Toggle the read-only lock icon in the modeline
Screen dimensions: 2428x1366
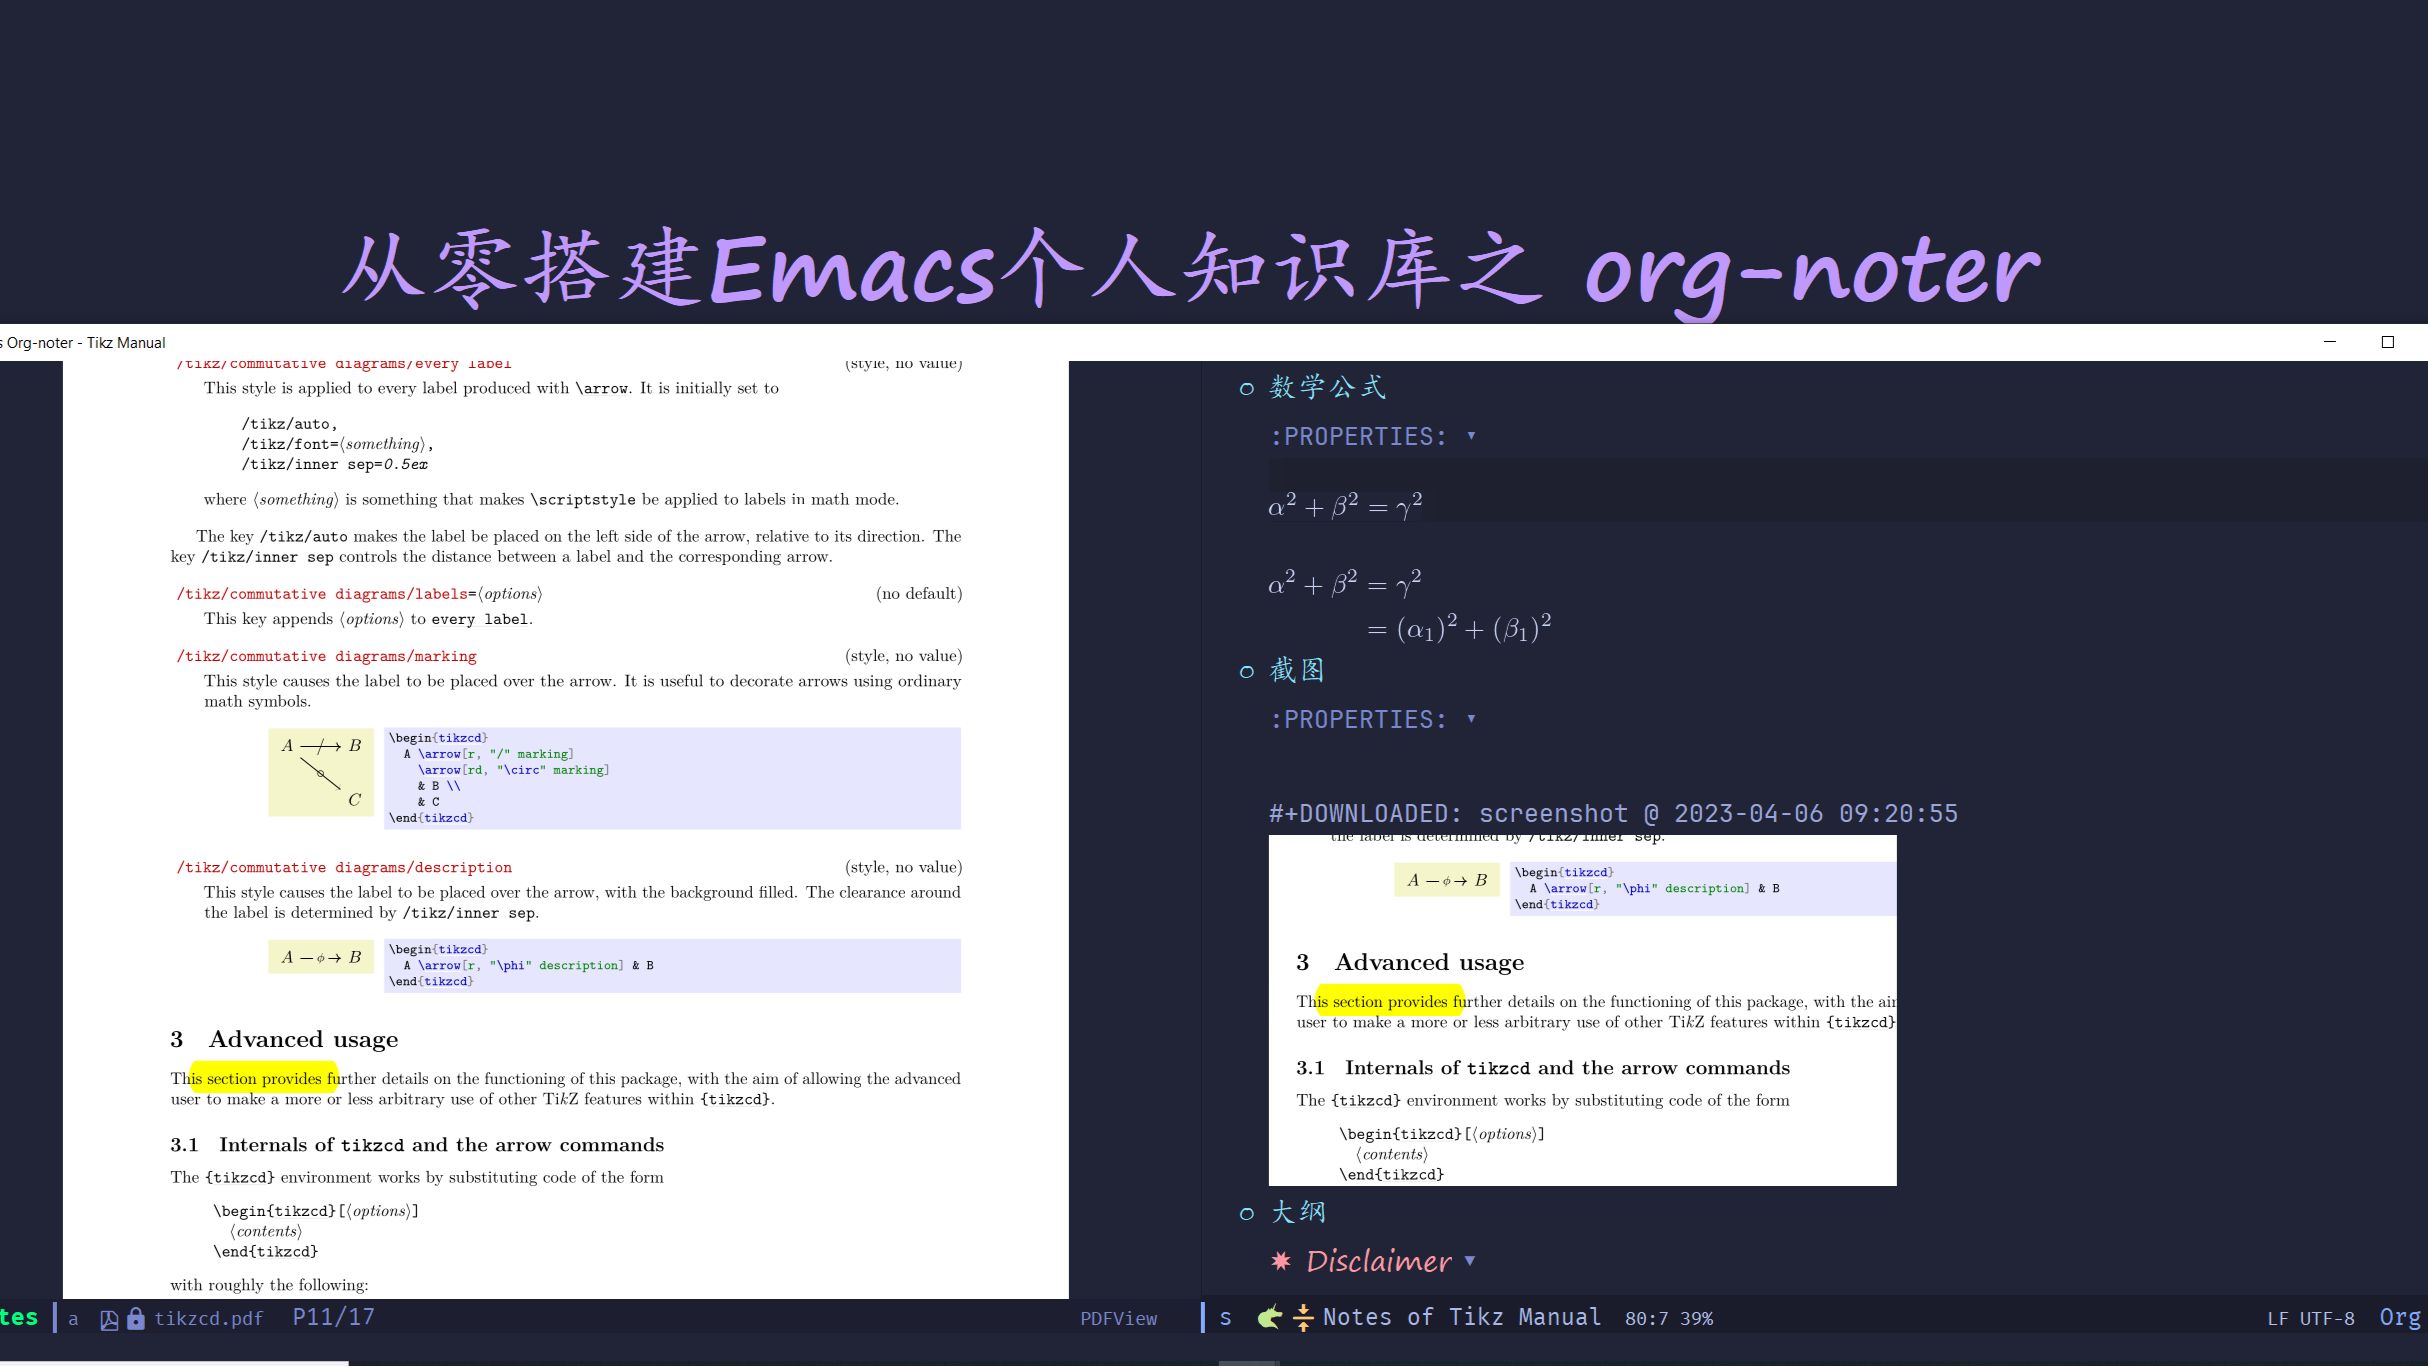(136, 1318)
